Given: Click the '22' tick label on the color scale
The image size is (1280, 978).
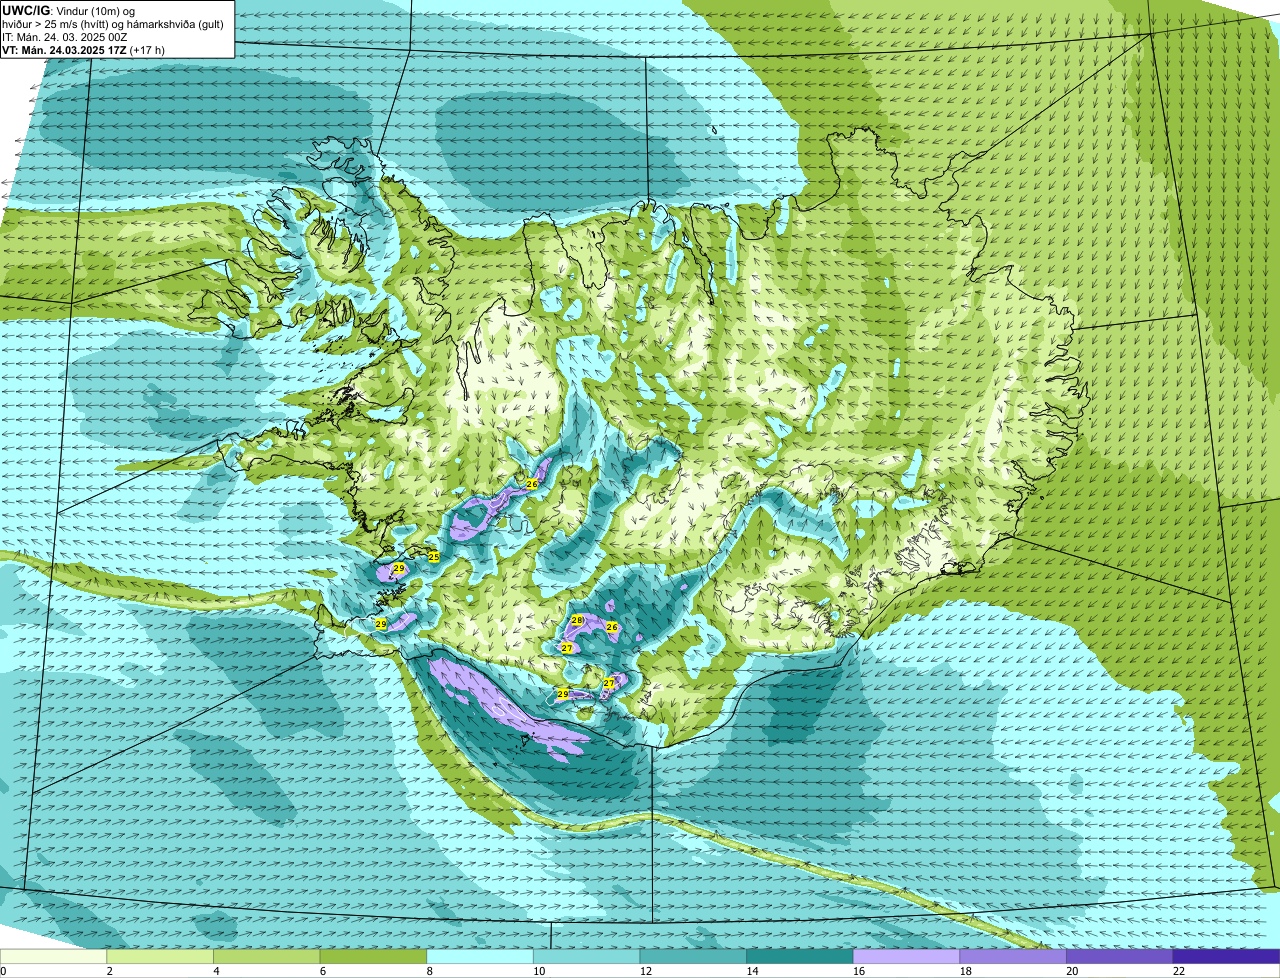Looking at the screenshot, I should 1179,971.
